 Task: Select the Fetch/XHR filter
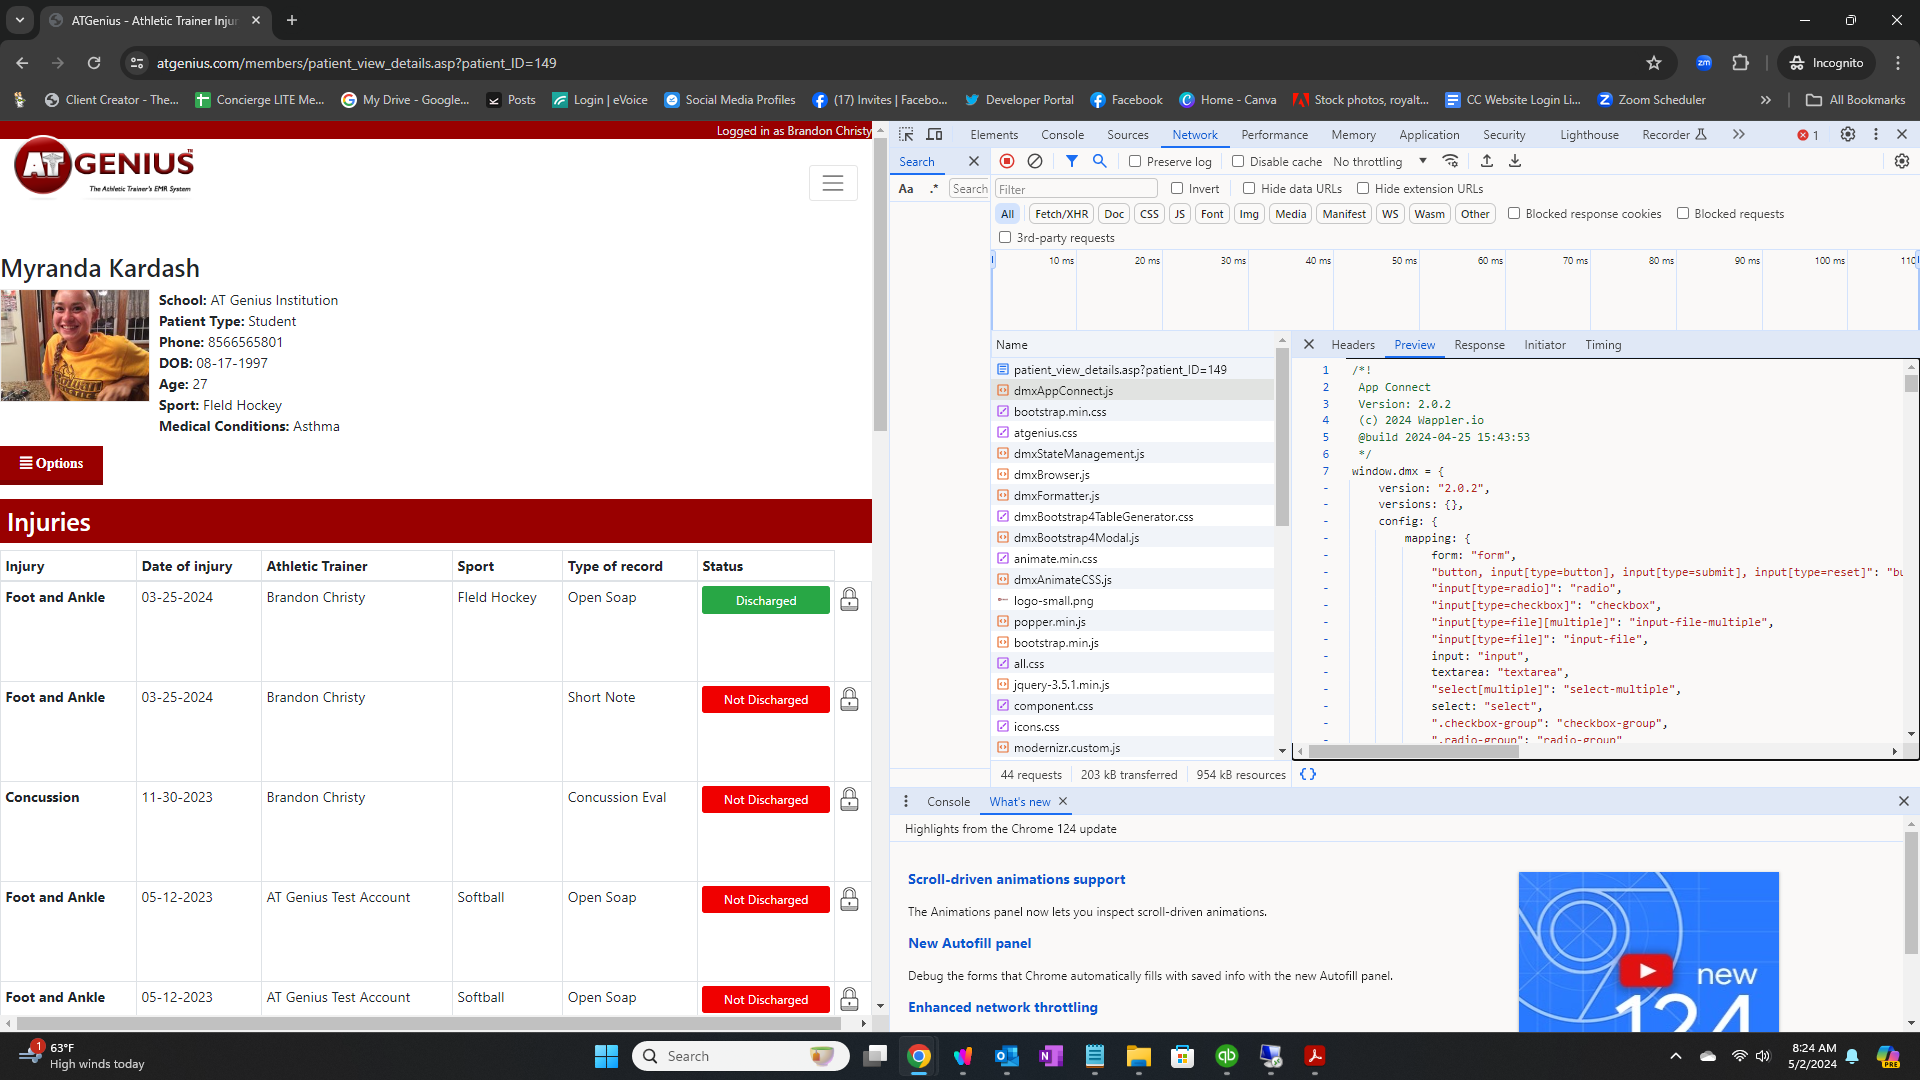pos(1061,213)
